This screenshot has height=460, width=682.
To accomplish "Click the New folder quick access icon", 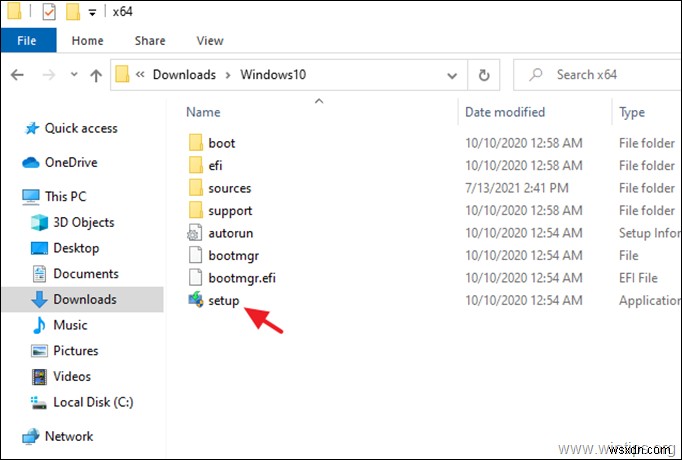I will (x=72, y=12).
